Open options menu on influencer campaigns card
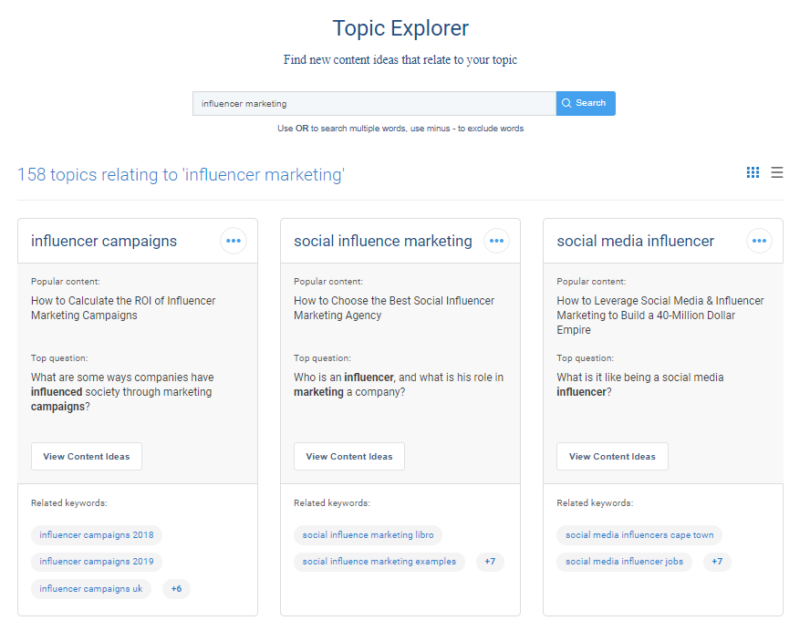The height and width of the screenshot is (631, 810). tap(233, 241)
